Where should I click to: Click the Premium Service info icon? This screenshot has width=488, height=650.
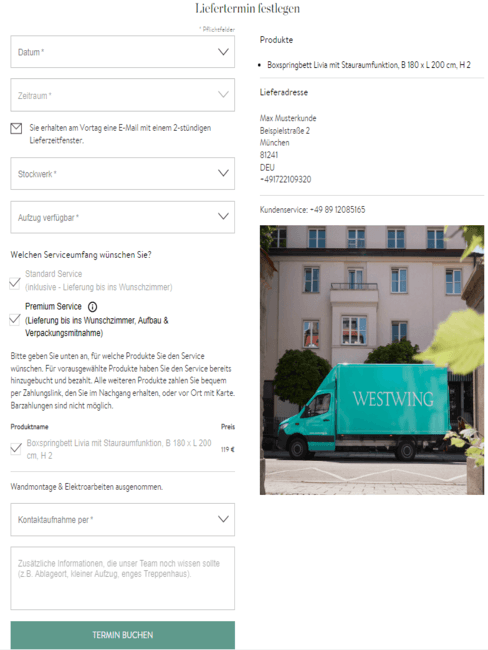(92, 307)
